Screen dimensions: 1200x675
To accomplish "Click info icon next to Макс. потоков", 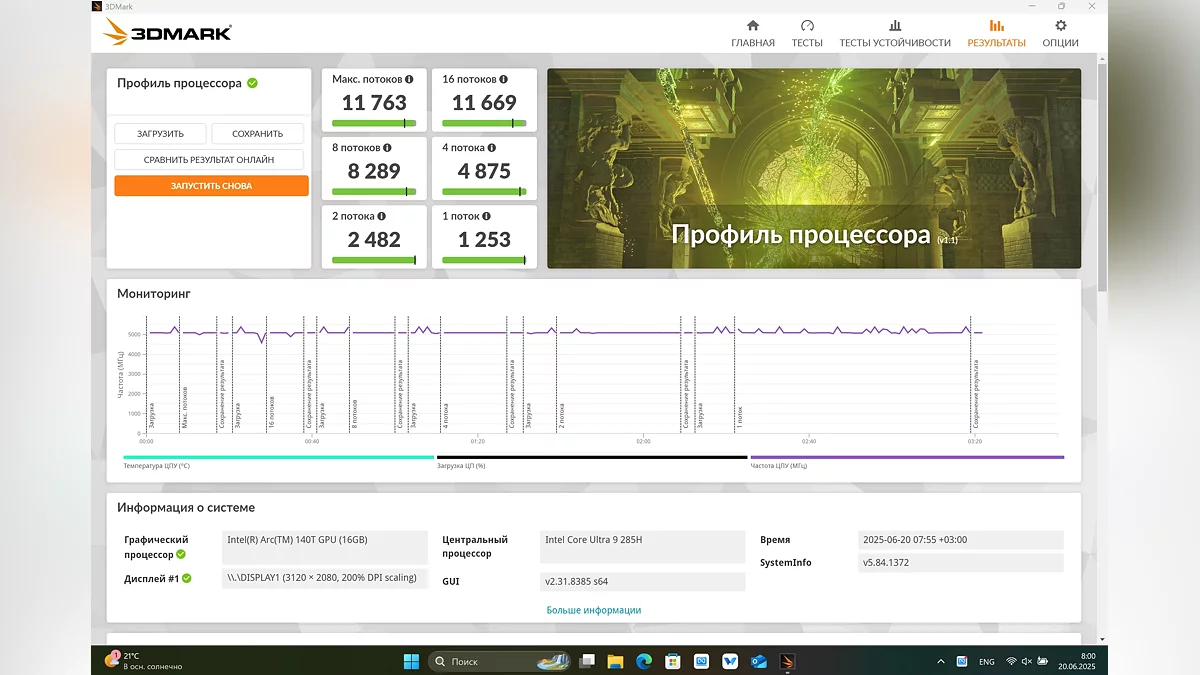I will pos(409,79).
